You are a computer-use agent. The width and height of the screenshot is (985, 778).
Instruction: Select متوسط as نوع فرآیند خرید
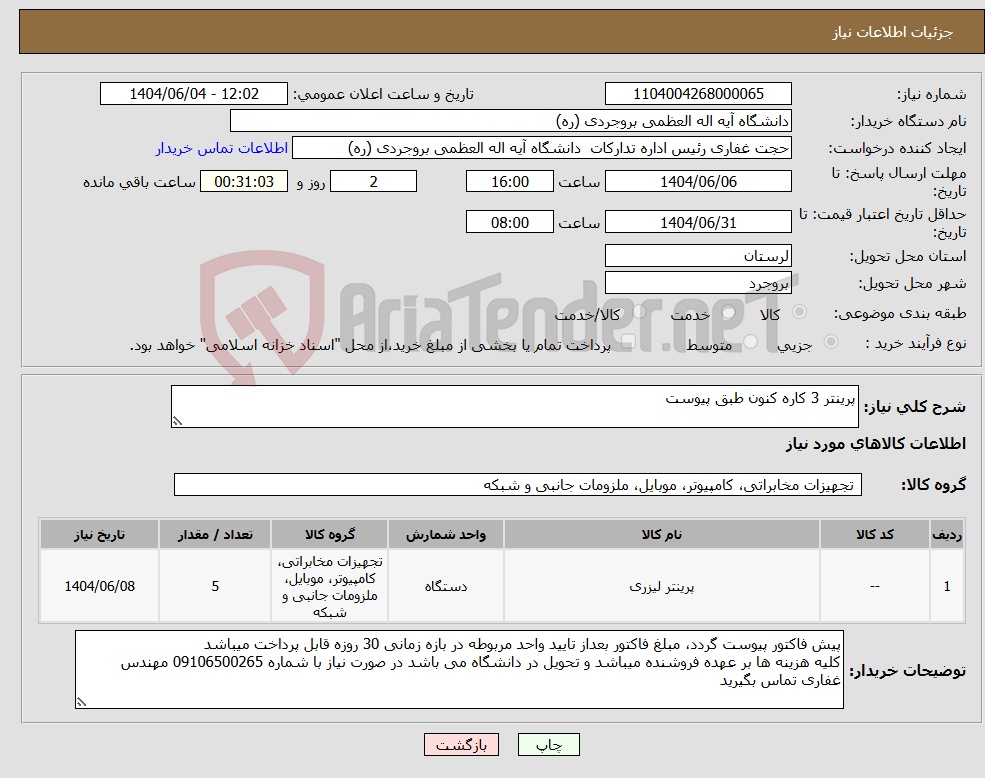[x=750, y=341]
